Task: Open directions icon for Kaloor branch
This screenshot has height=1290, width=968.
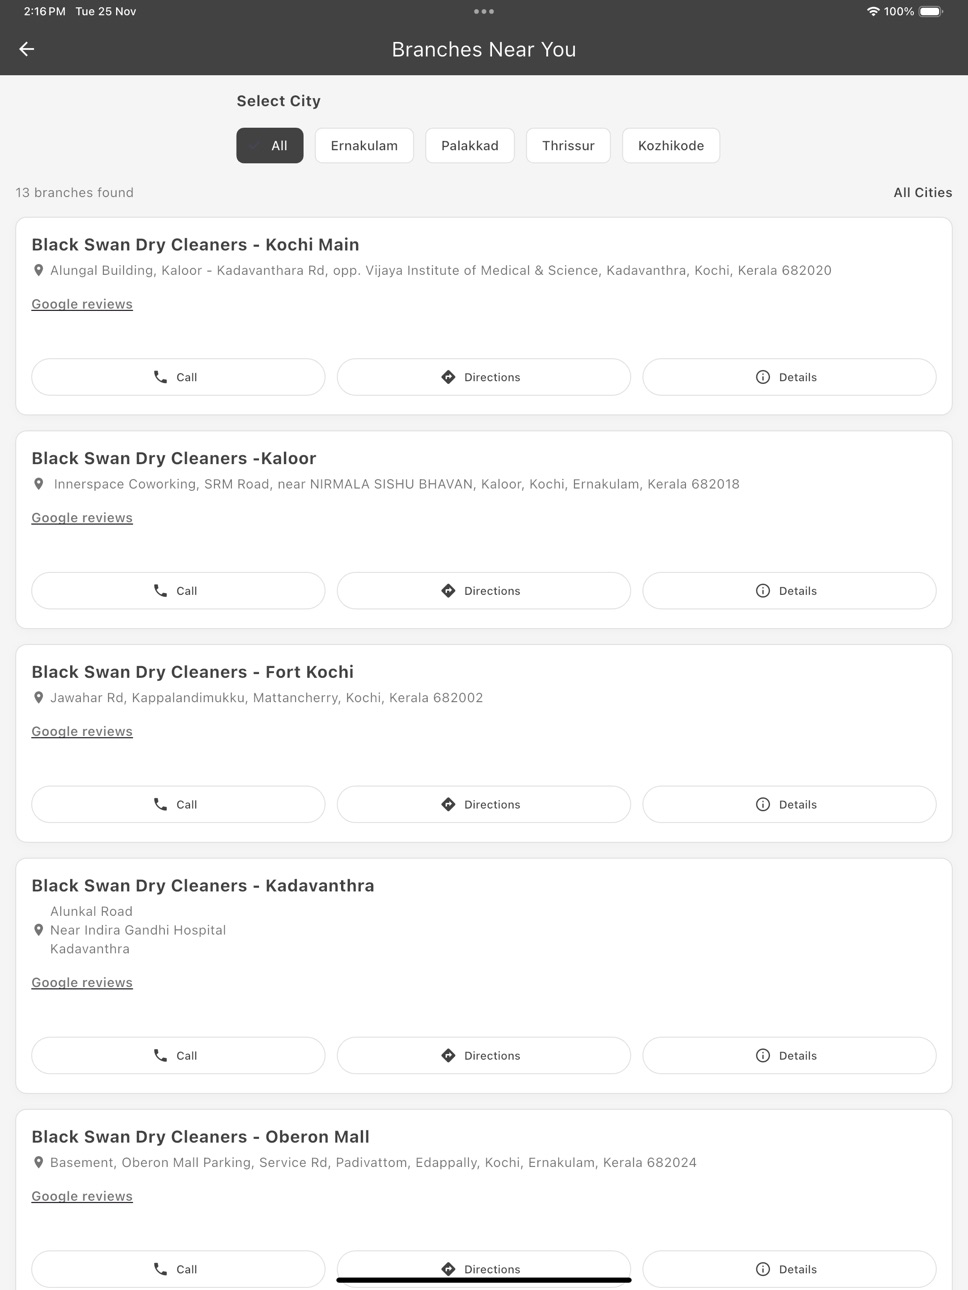Action: point(448,591)
